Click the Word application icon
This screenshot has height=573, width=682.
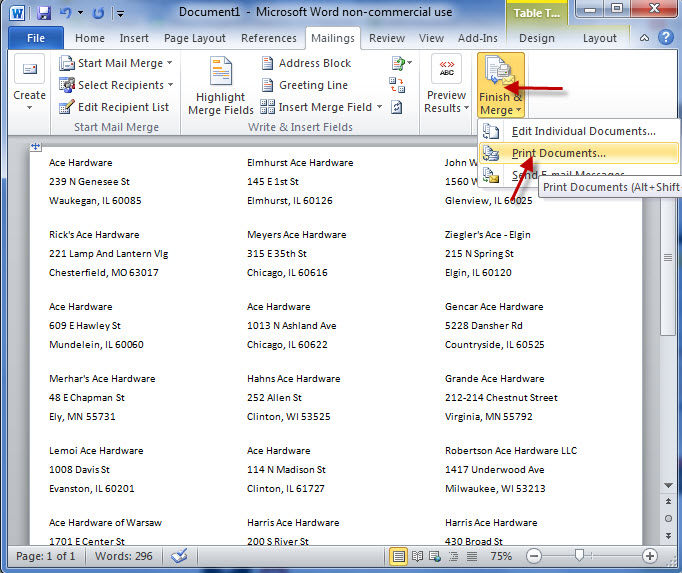pyautogui.click(x=17, y=13)
